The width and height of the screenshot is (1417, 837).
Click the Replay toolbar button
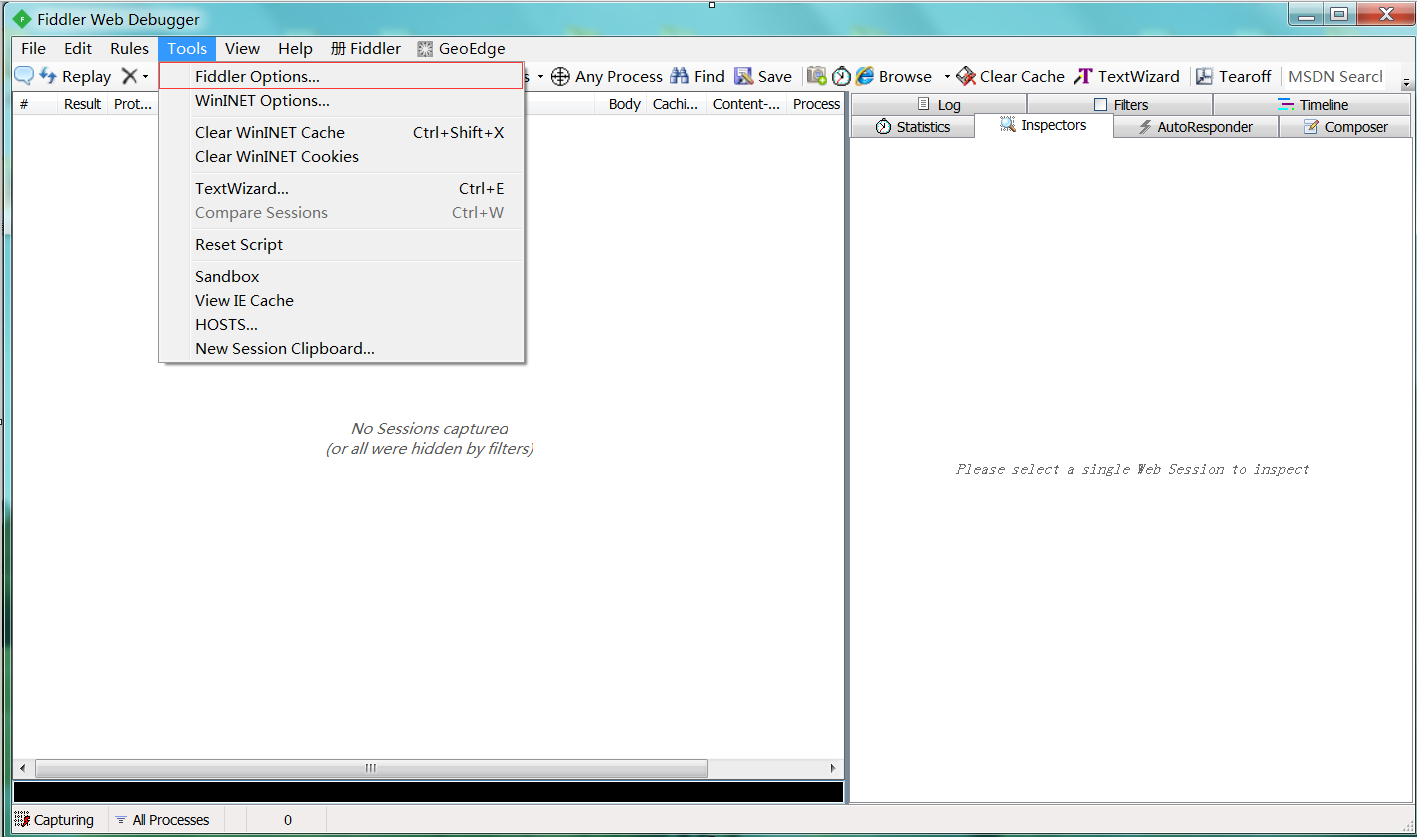click(x=75, y=76)
